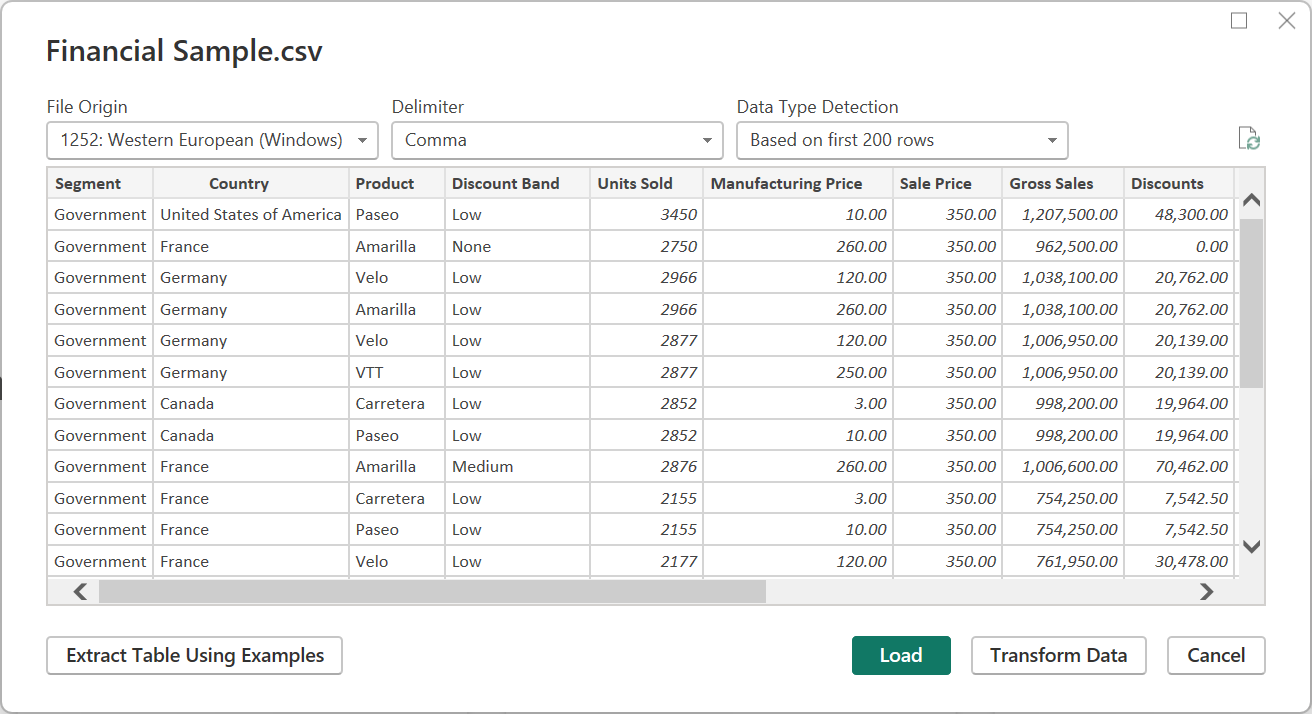This screenshot has height=714, width=1312.
Task: Click the scroll down arrow of table
Action: [x=1251, y=547]
